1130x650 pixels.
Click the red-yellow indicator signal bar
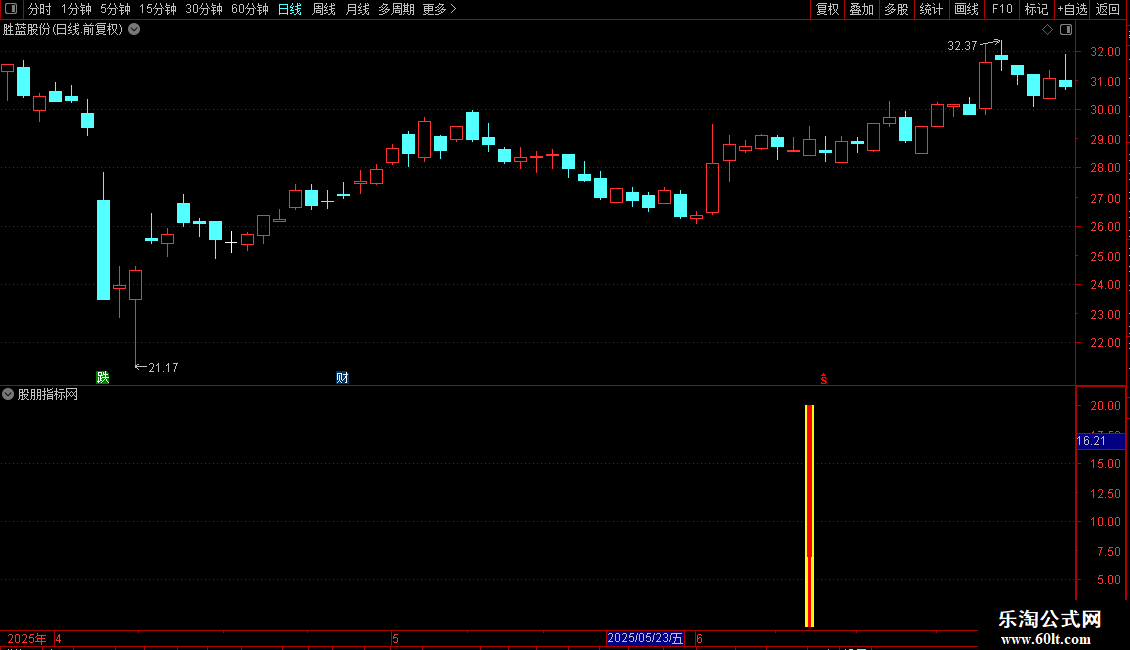[809, 516]
